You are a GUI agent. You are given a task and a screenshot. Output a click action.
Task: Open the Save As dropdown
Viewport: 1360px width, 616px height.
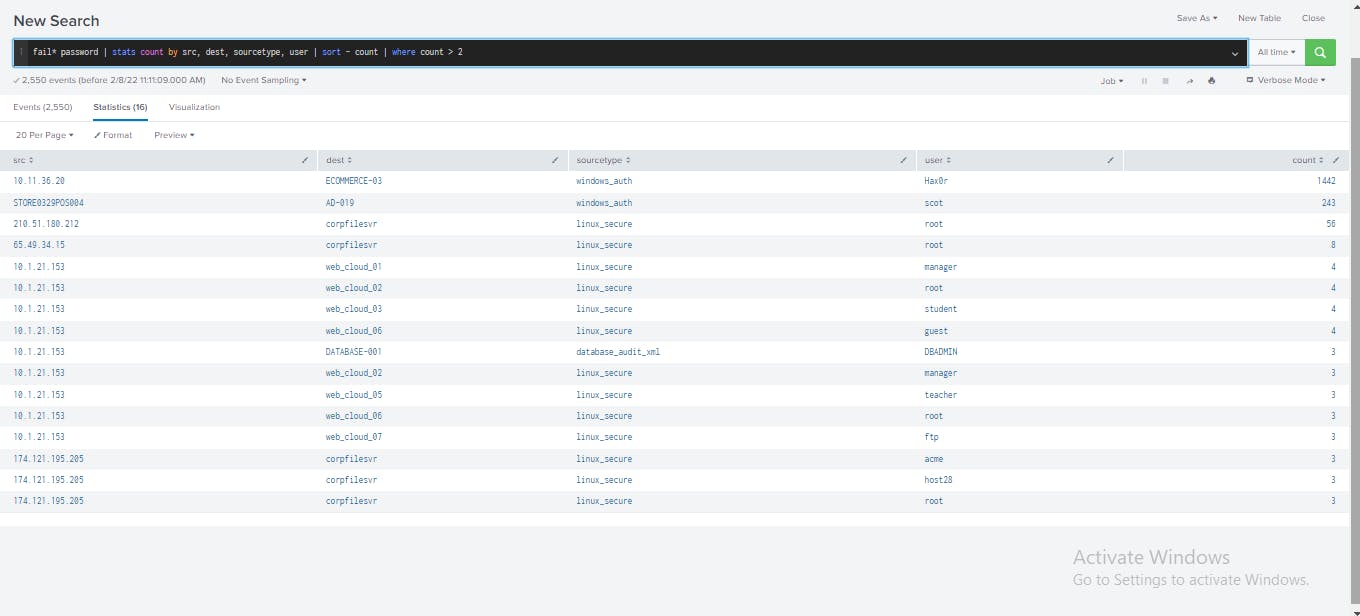point(1197,18)
